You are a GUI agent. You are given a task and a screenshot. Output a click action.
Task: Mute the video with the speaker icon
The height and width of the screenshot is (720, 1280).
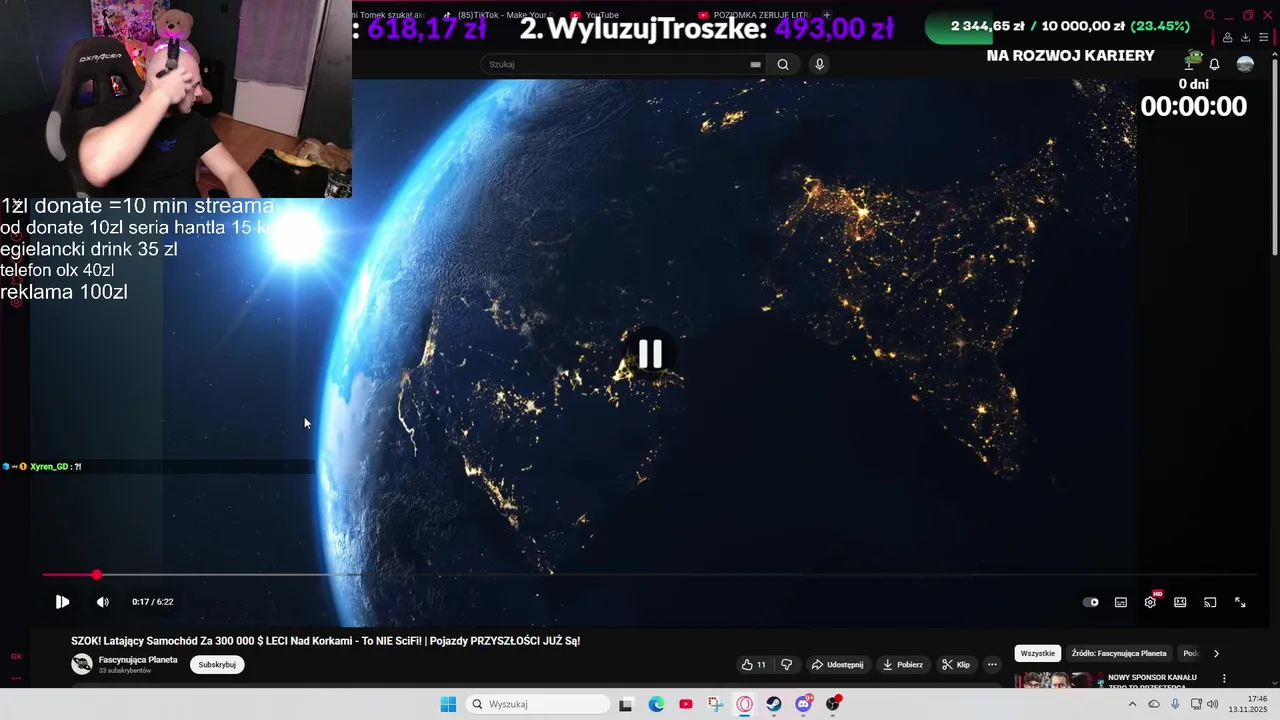tap(103, 602)
